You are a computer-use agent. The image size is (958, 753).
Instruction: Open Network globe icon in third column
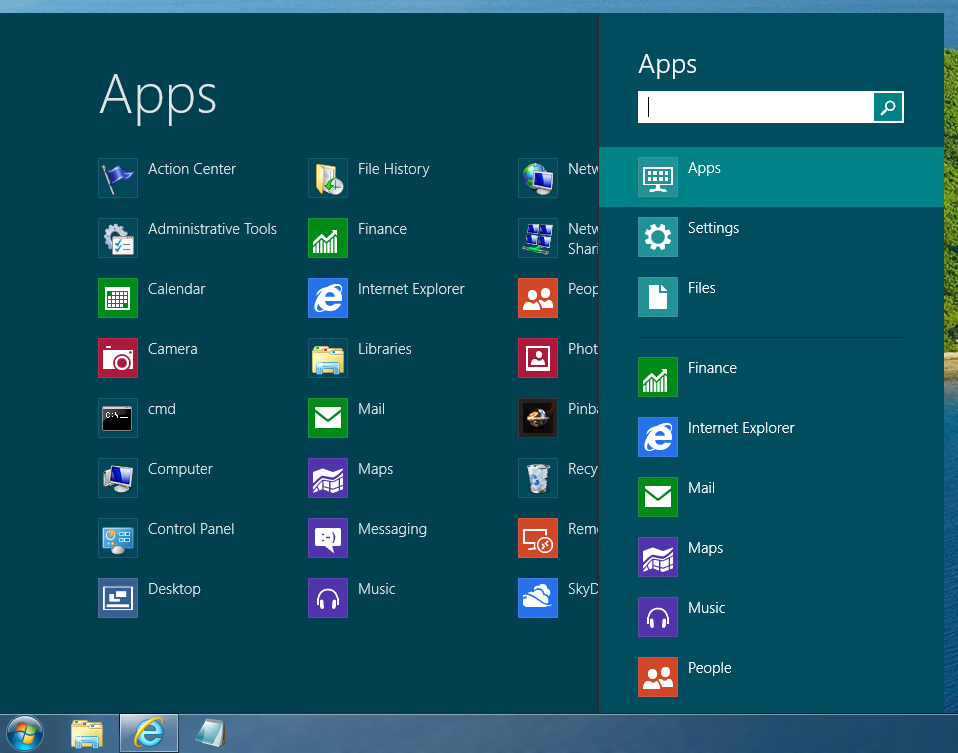pos(538,178)
